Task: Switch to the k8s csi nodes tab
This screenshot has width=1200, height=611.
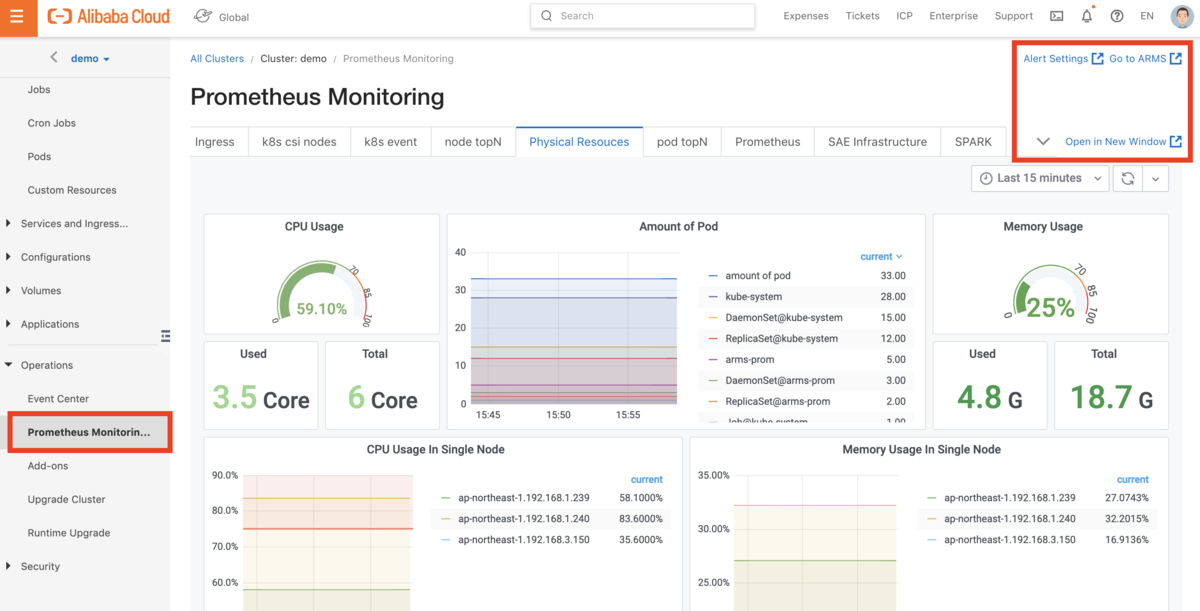Action: (x=300, y=141)
